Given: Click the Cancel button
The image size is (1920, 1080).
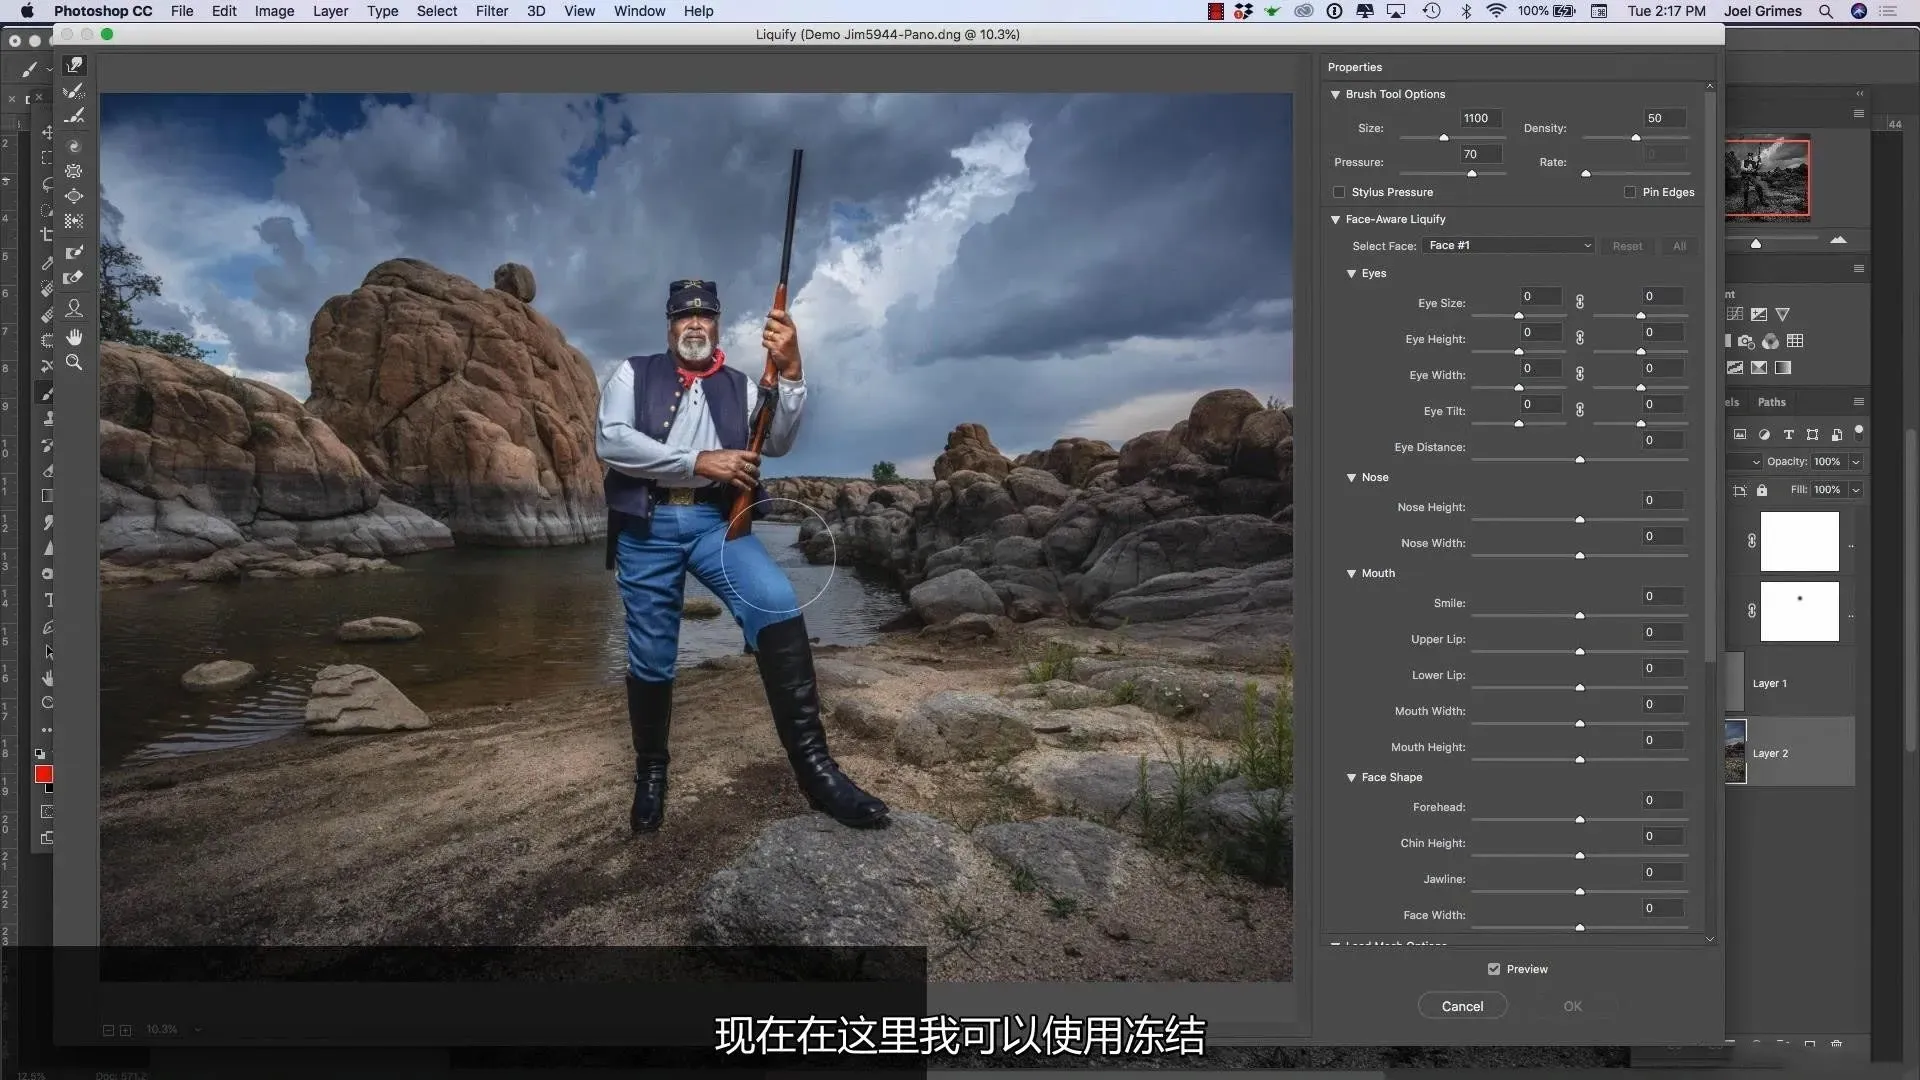Looking at the screenshot, I should click(1462, 1006).
